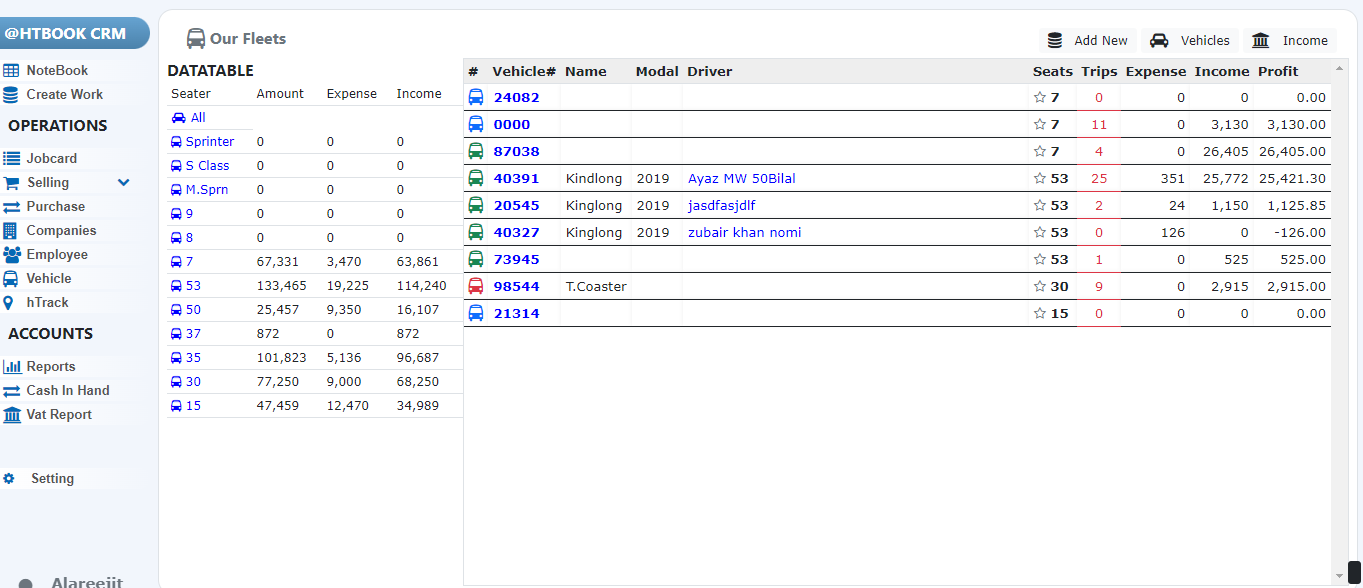Click the hTrack location pin icon
1363x588 pixels.
tap(9, 303)
